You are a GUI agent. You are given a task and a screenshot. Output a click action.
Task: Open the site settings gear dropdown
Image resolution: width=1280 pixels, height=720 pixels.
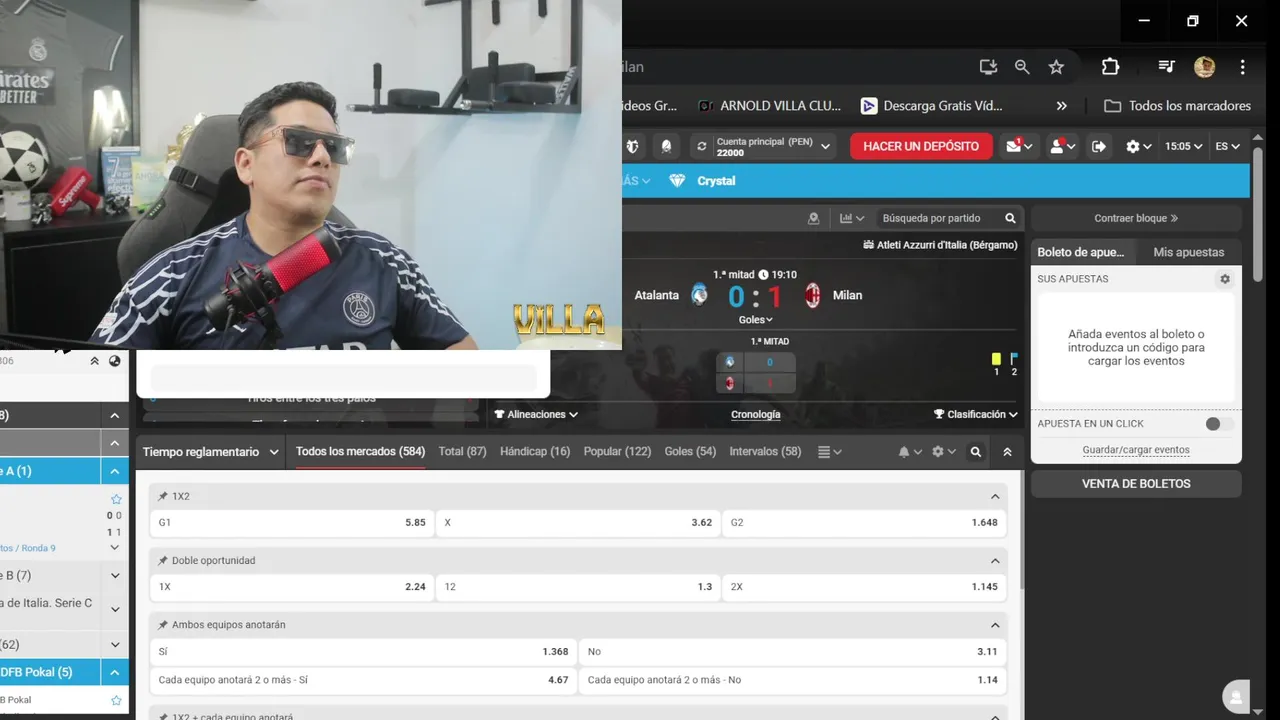(1139, 146)
